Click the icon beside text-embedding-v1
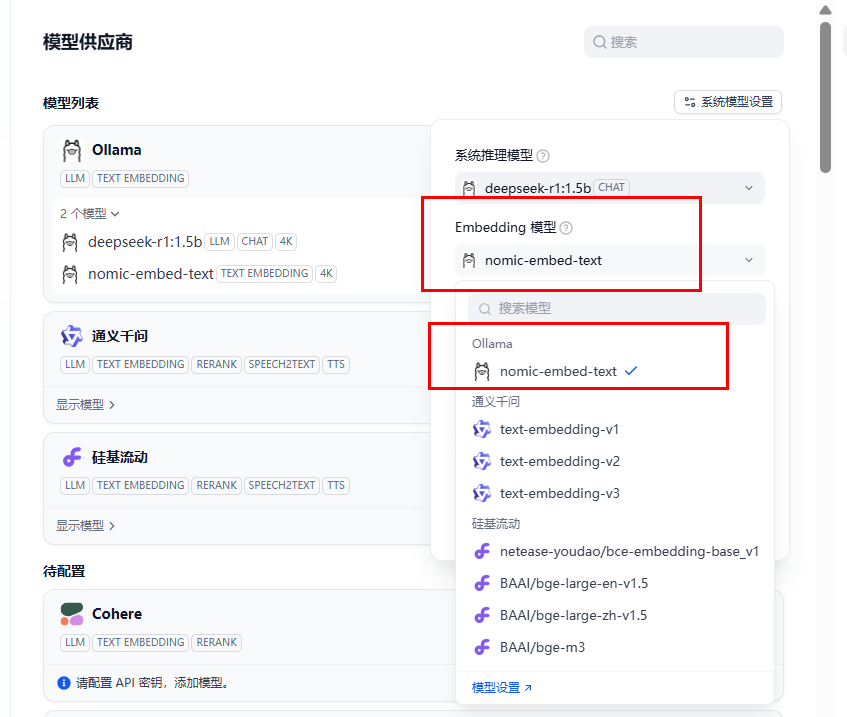 click(x=482, y=430)
